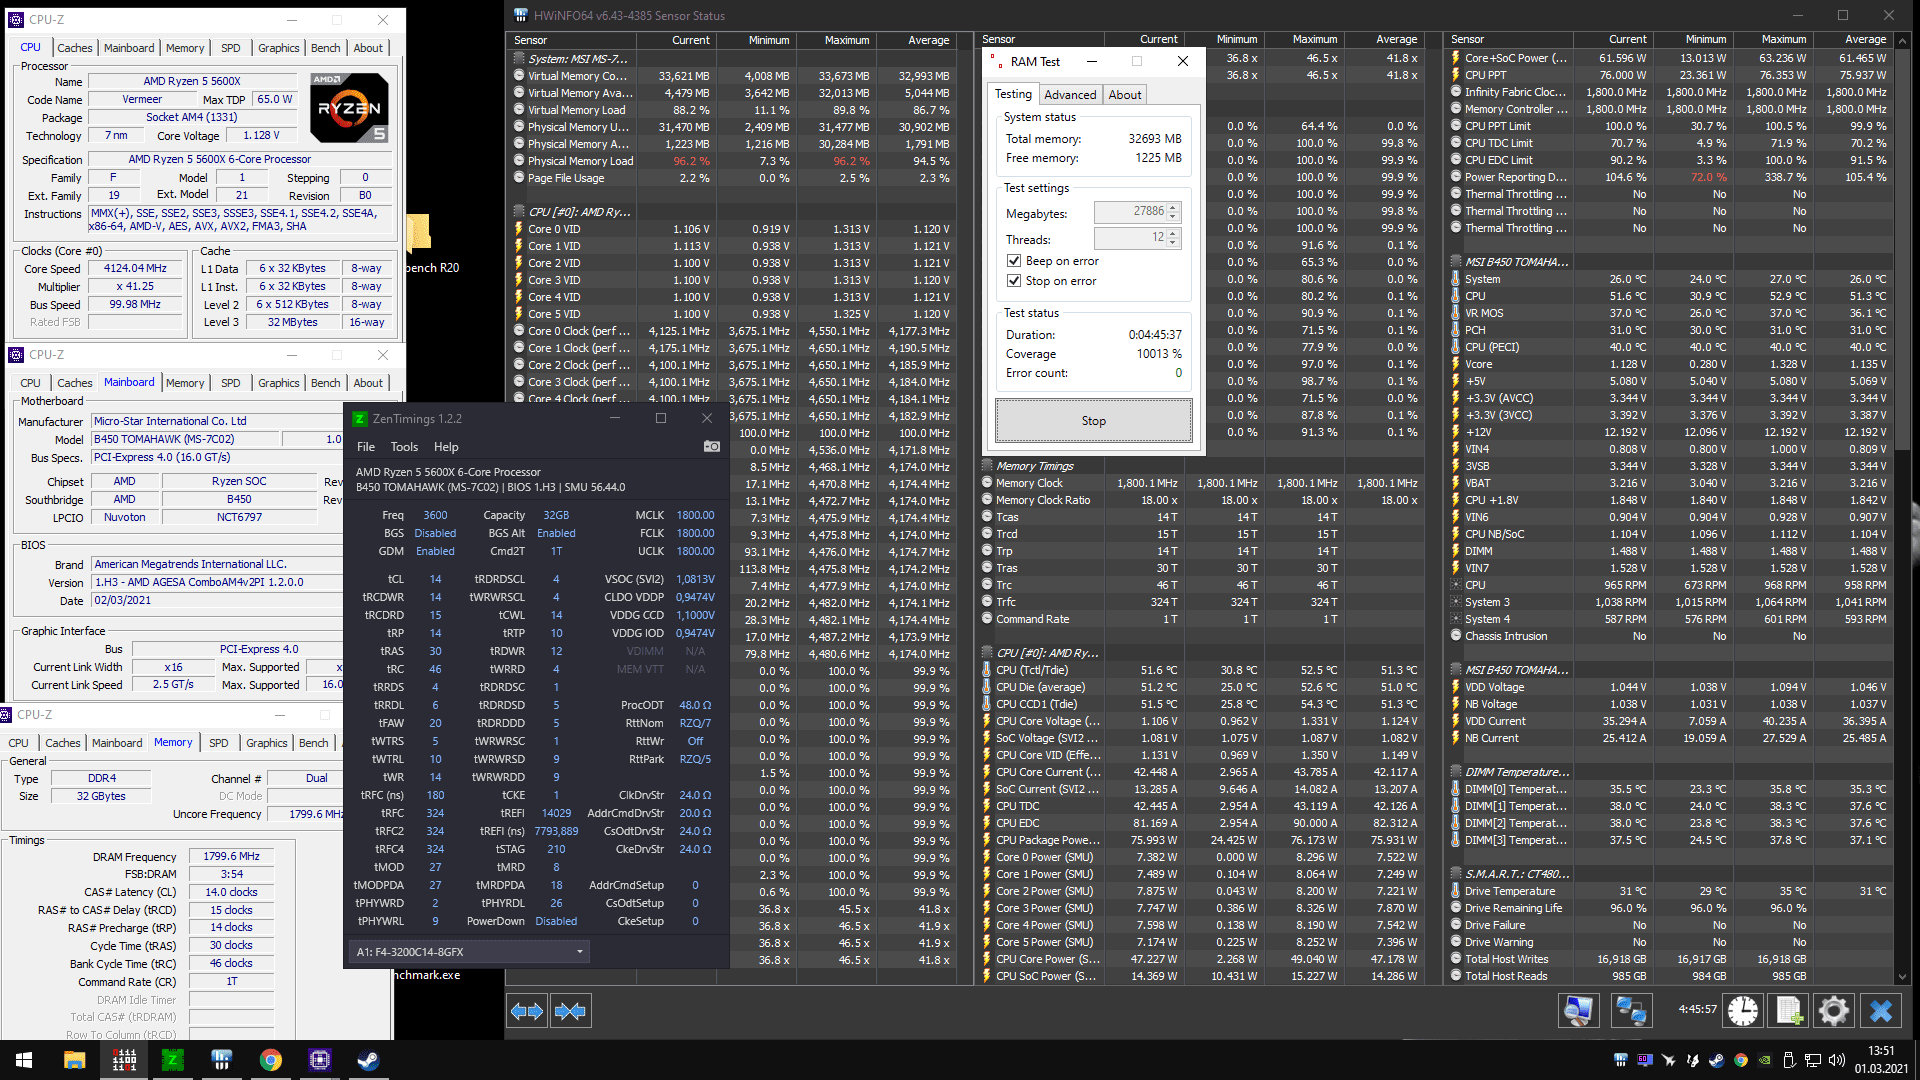Open HWiNFO sensor settings gear

pos(1833,1011)
